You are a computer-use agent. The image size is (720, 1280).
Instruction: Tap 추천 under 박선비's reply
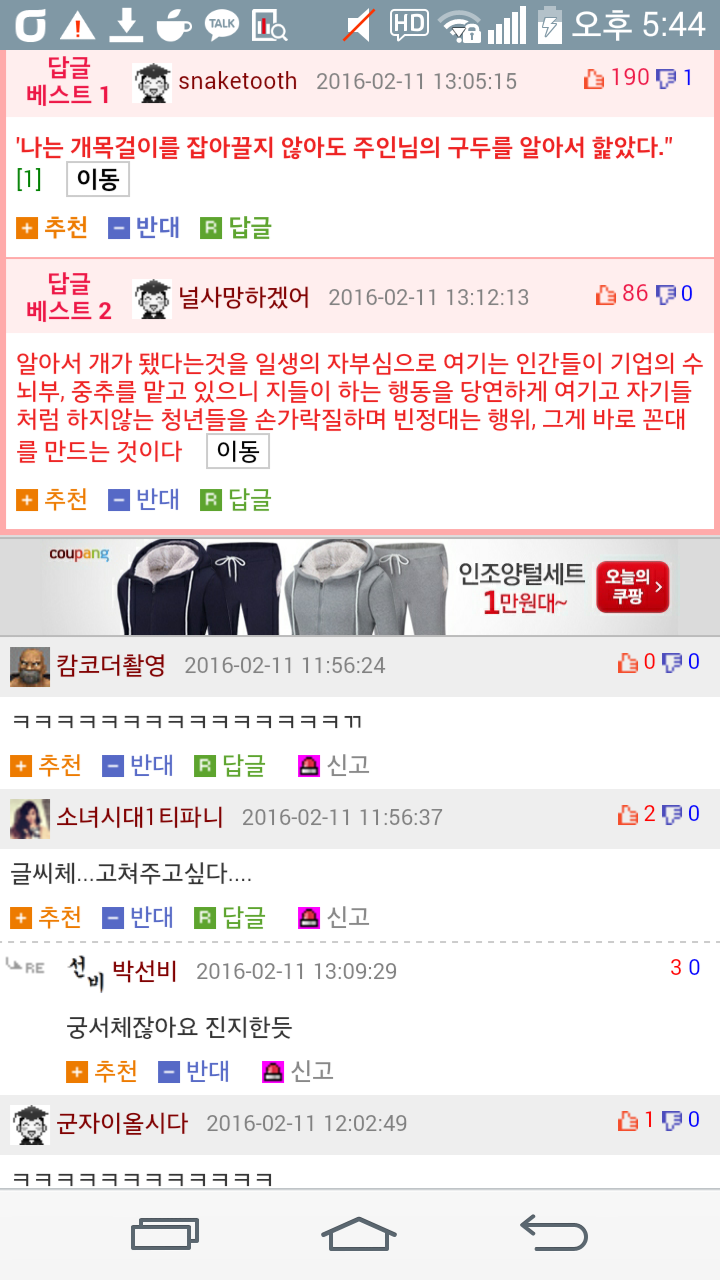tap(102, 1072)
